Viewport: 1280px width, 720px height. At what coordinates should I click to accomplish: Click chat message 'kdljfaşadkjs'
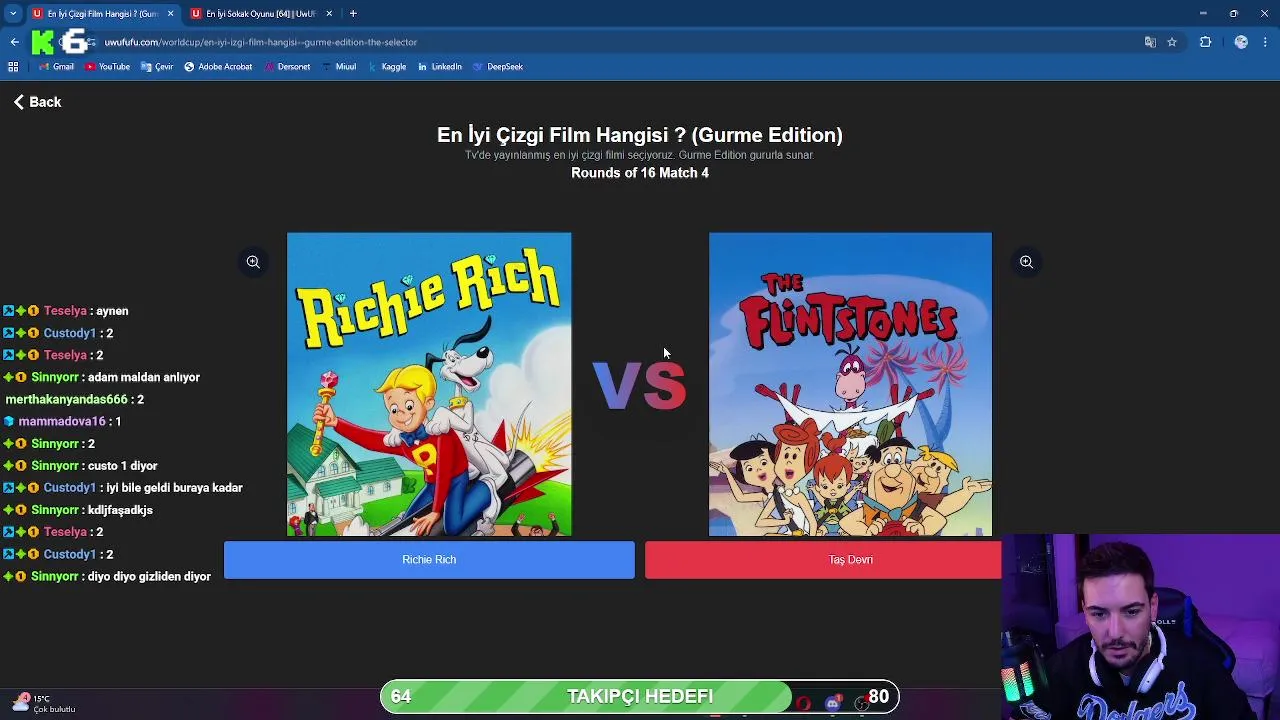pos(120,510)
